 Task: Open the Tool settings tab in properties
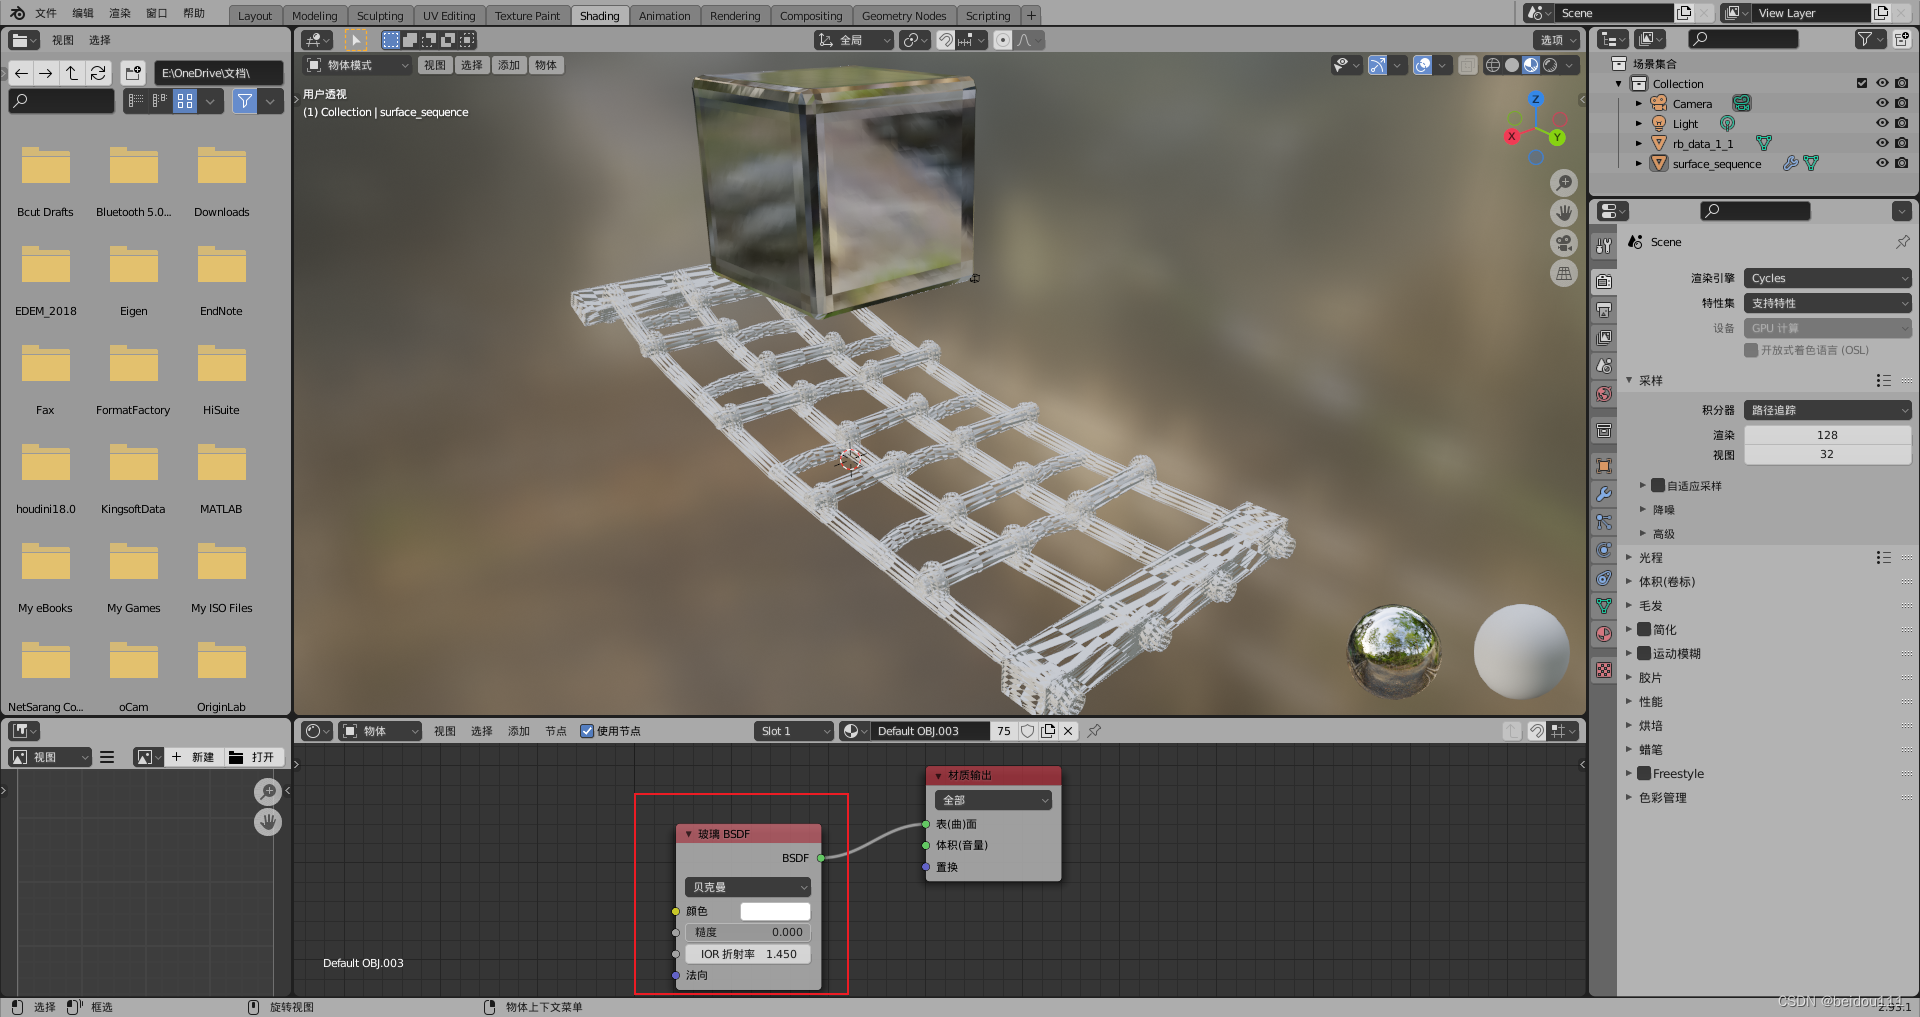tap(1604, 246)
